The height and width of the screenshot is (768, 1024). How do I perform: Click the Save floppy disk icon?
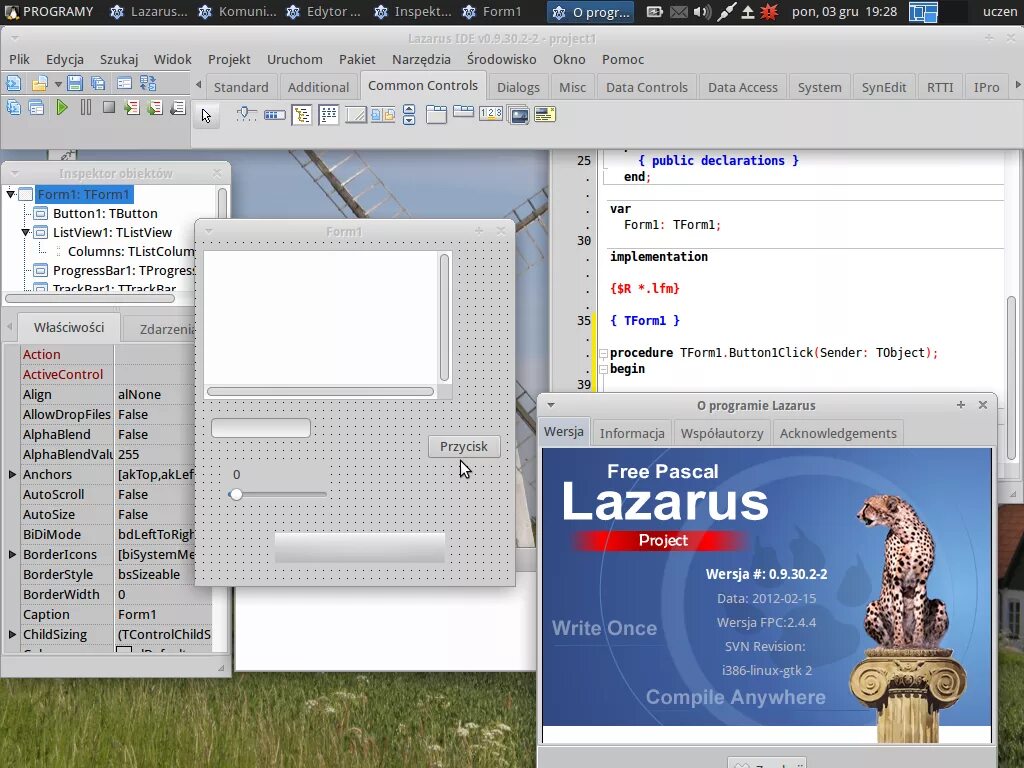coord(75,84)
